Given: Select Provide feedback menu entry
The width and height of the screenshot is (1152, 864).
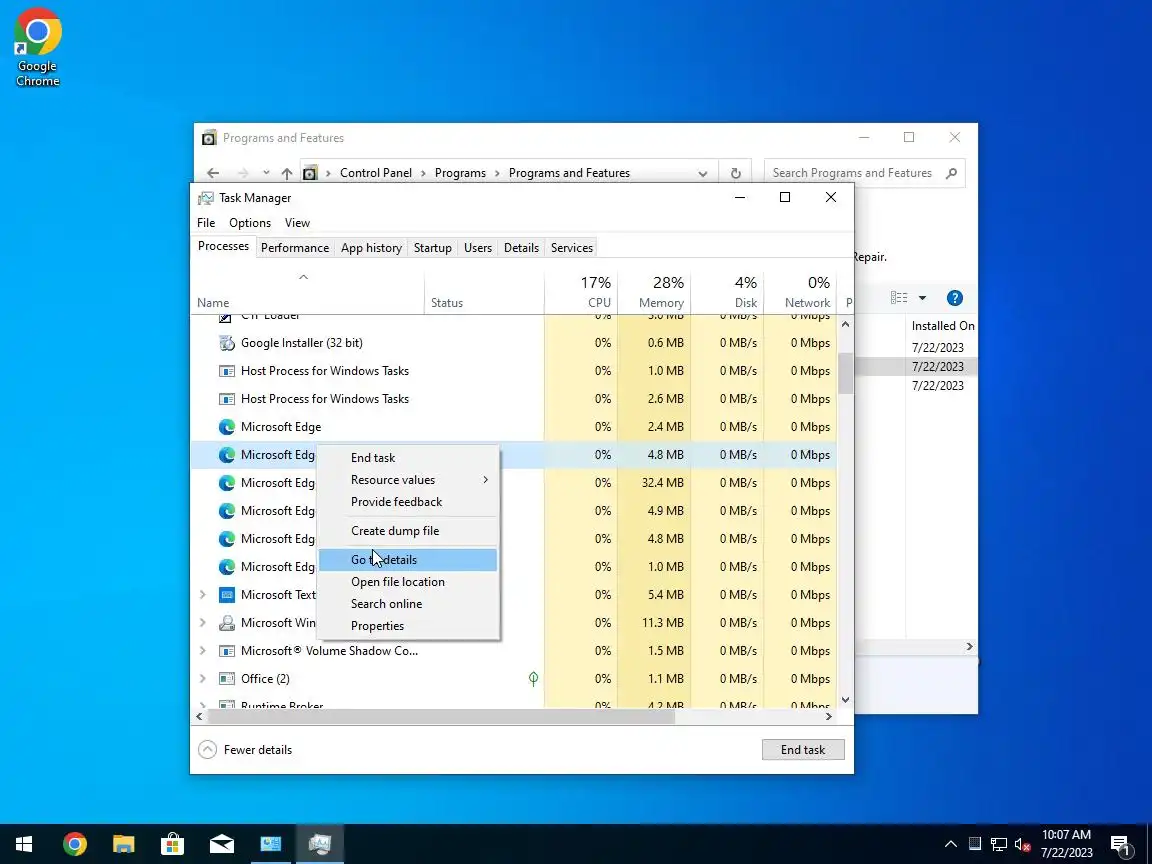Looking at the screenshot, I should [408, 502].
